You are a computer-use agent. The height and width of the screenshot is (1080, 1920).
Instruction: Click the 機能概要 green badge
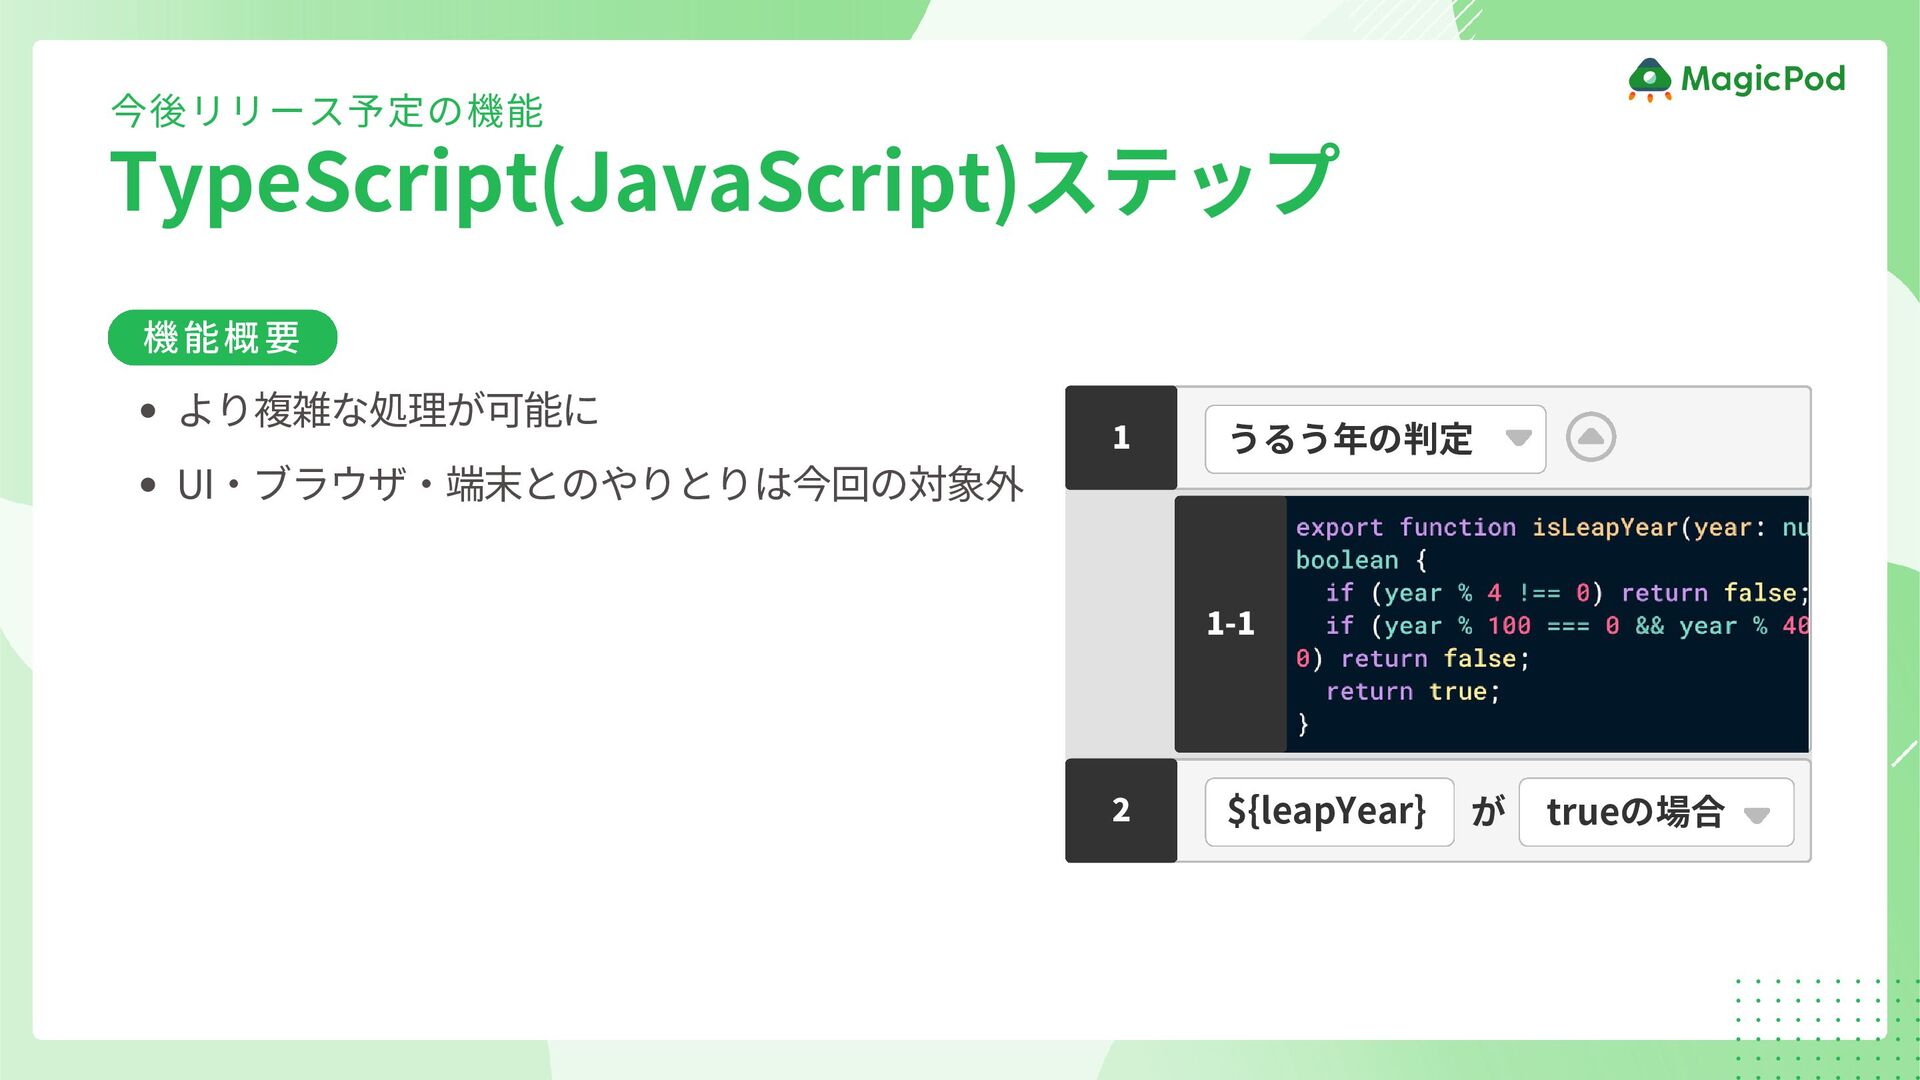[x=222, y=338]
